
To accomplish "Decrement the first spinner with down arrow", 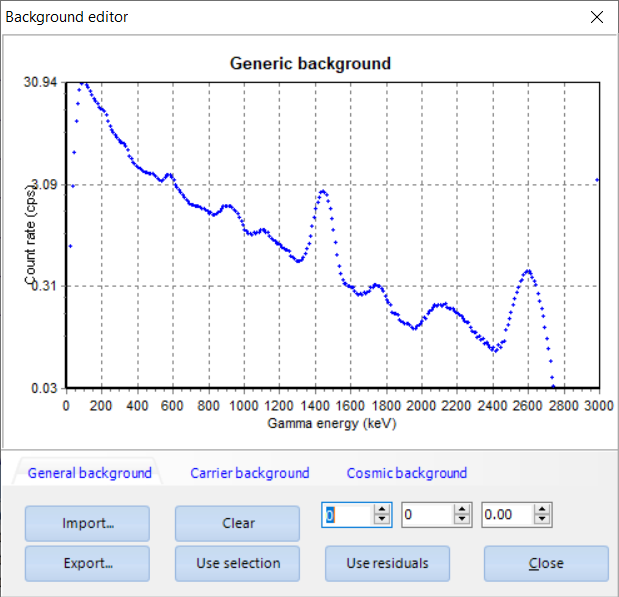I will 382,519.
